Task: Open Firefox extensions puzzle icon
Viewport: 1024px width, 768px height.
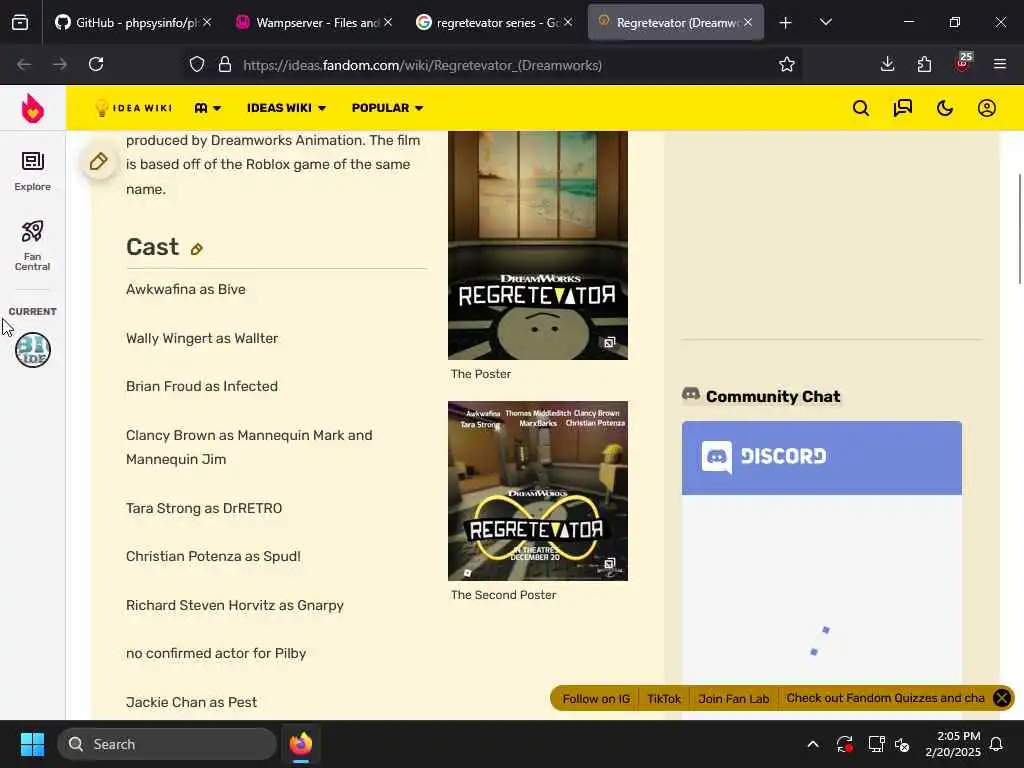Action: coord(924,64)
